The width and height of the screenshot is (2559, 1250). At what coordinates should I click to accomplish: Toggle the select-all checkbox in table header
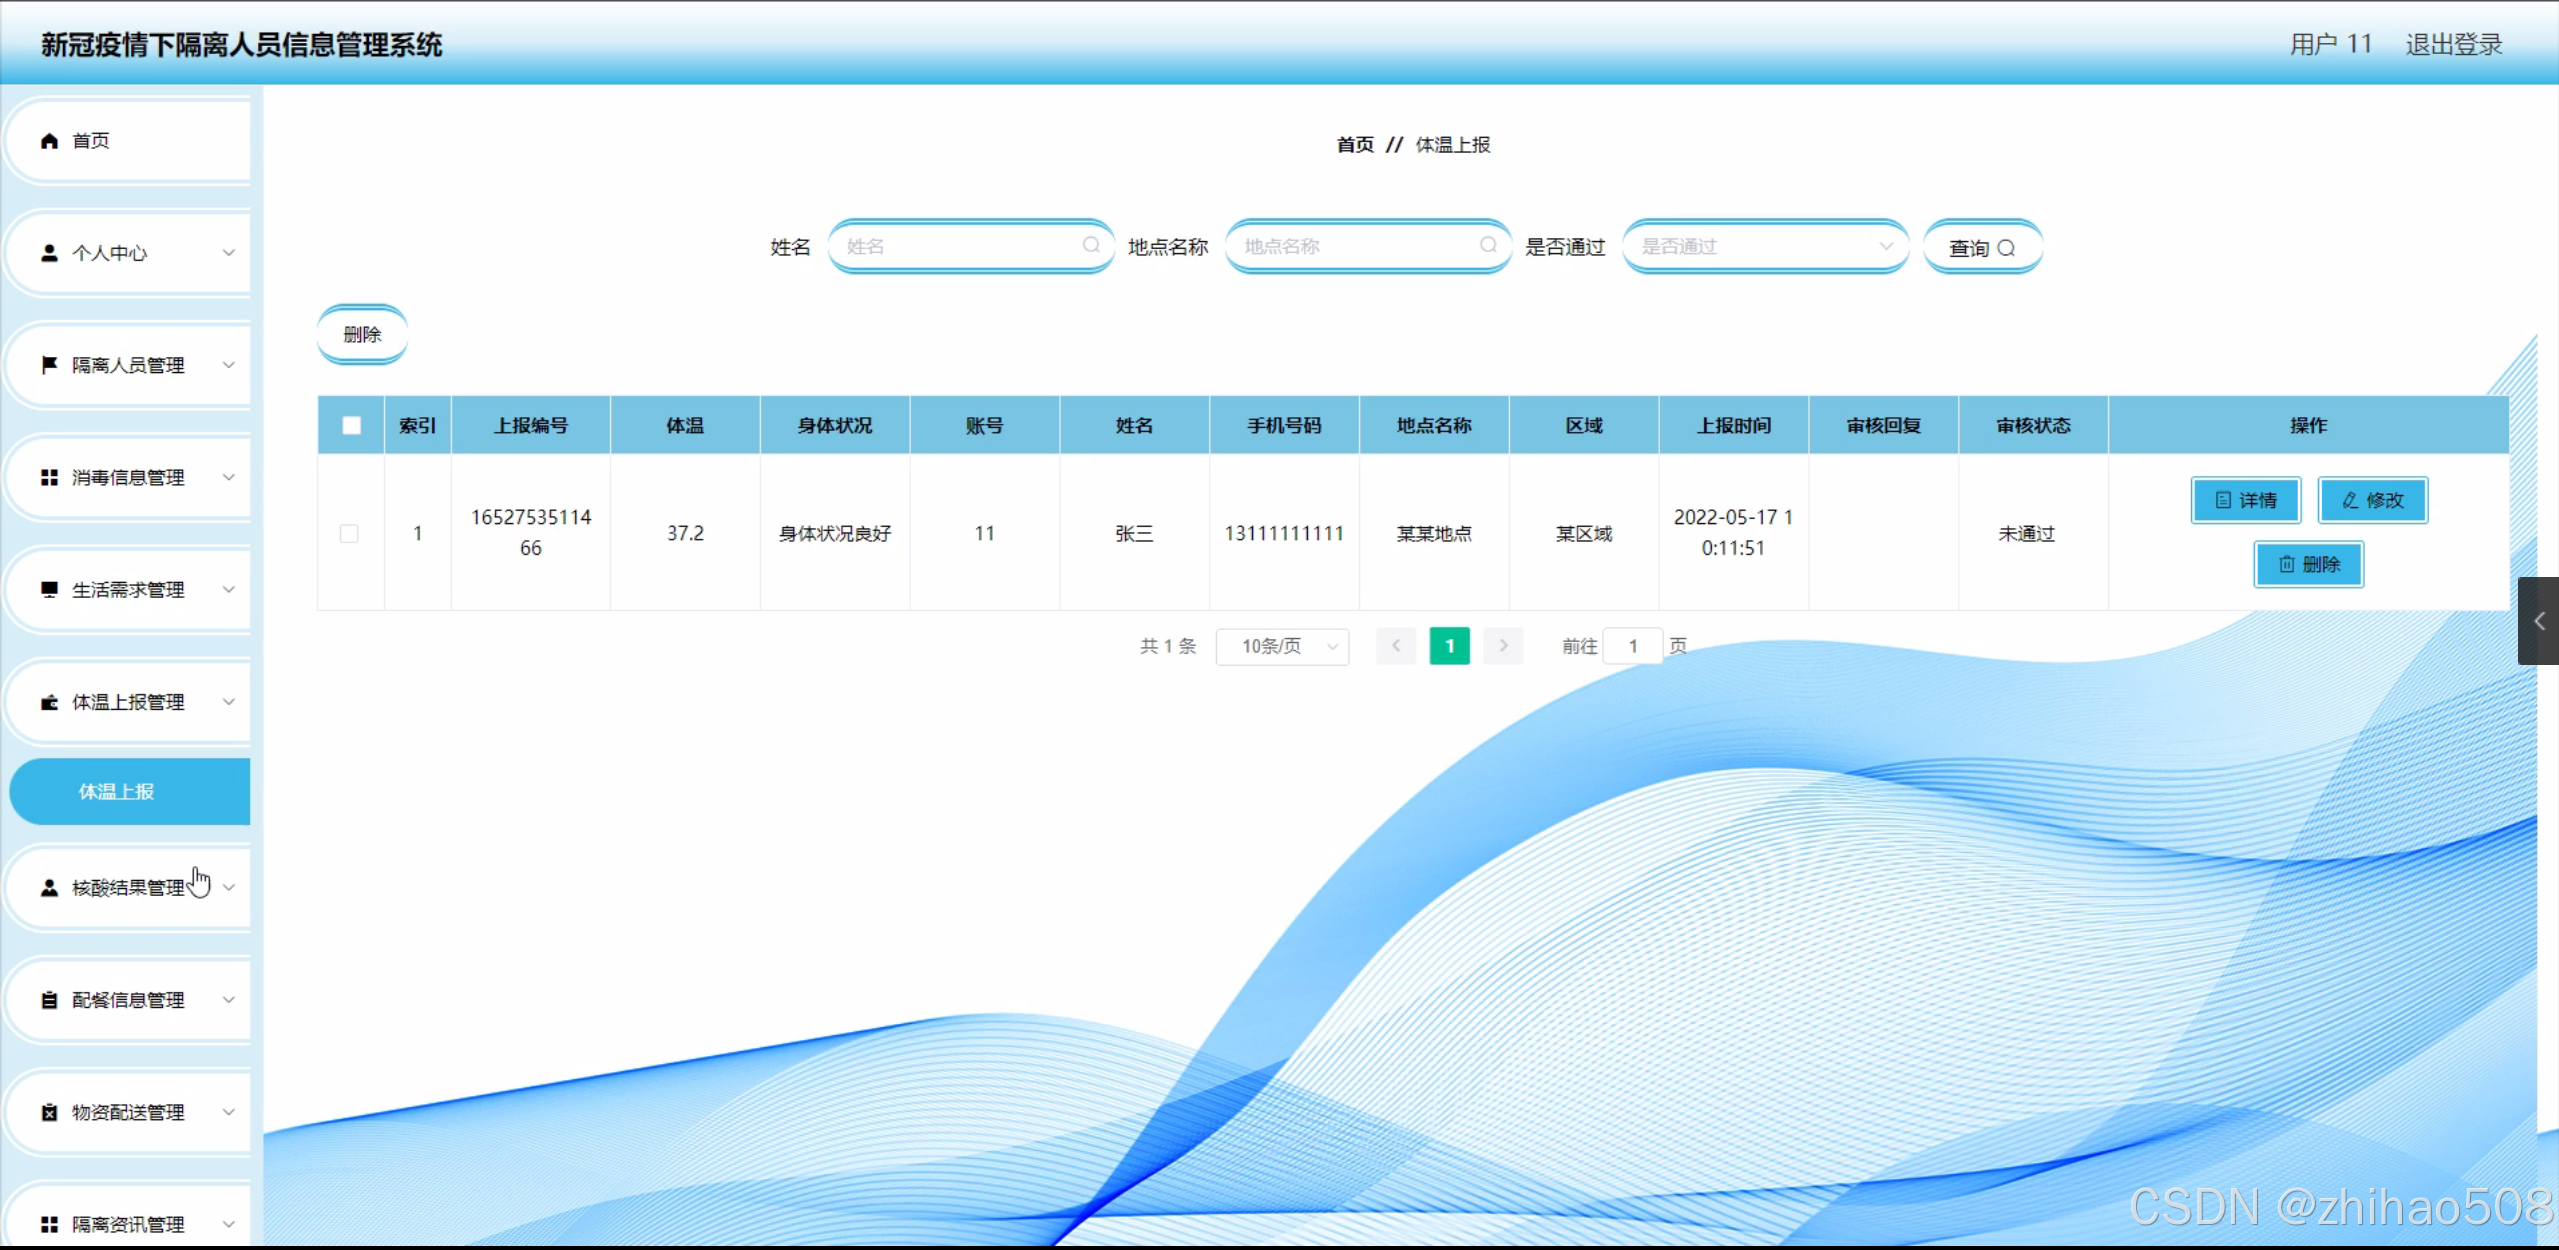[351, 426]
